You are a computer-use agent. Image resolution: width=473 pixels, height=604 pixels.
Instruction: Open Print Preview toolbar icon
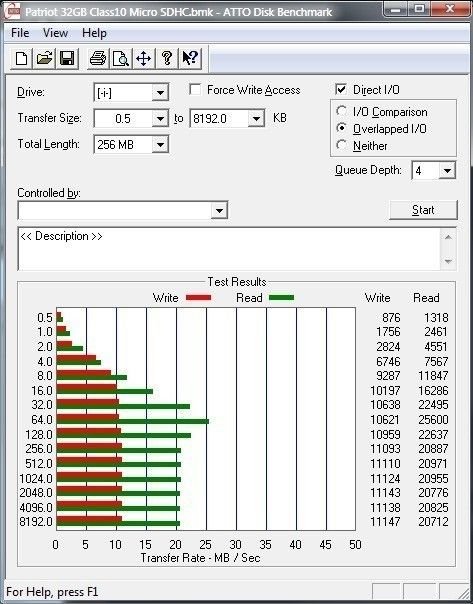click(x=121, y=59)
